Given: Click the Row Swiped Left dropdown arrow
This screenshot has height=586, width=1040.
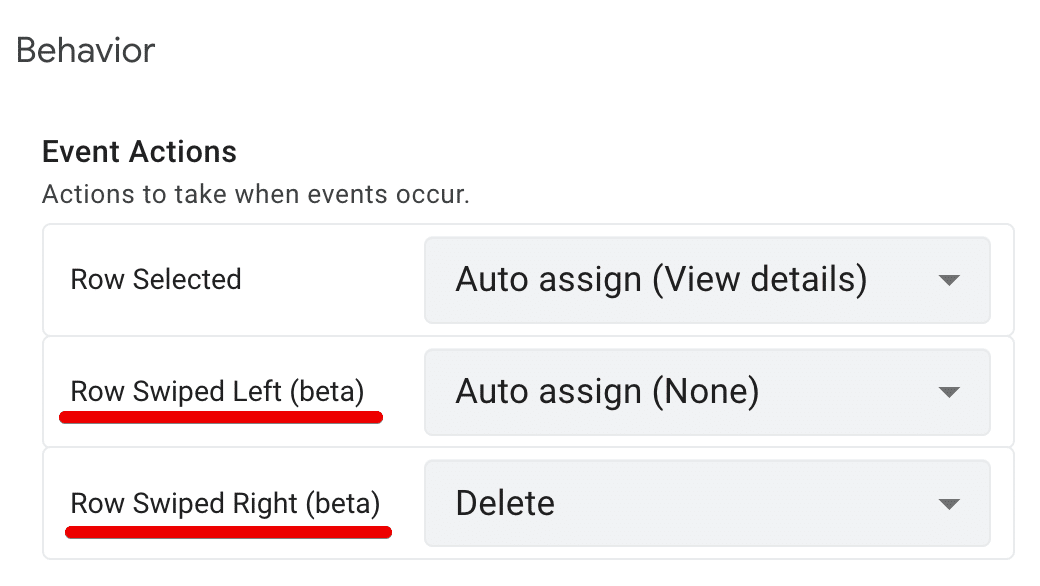Looking at the screenshot, I should pyautogui.click(x=949, y=392).
